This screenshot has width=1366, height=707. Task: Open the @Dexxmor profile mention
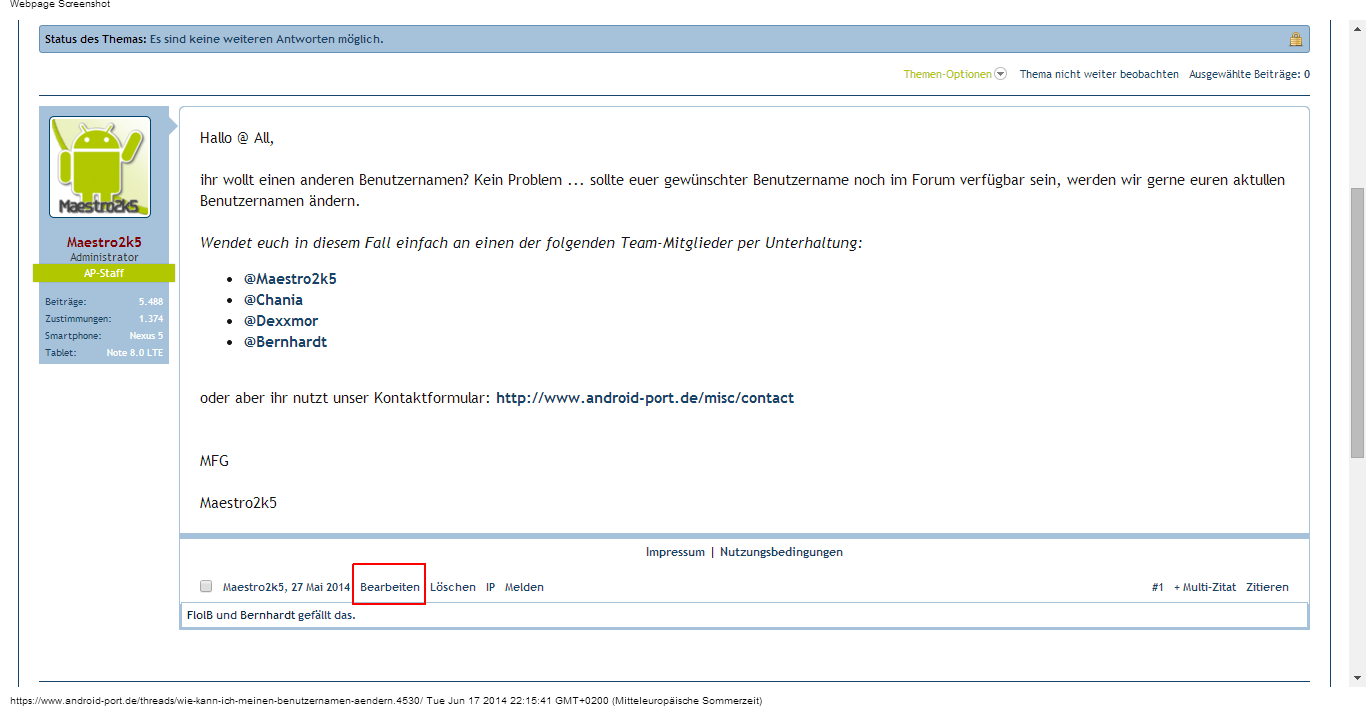pyautogui.click(x=281, y=321)
